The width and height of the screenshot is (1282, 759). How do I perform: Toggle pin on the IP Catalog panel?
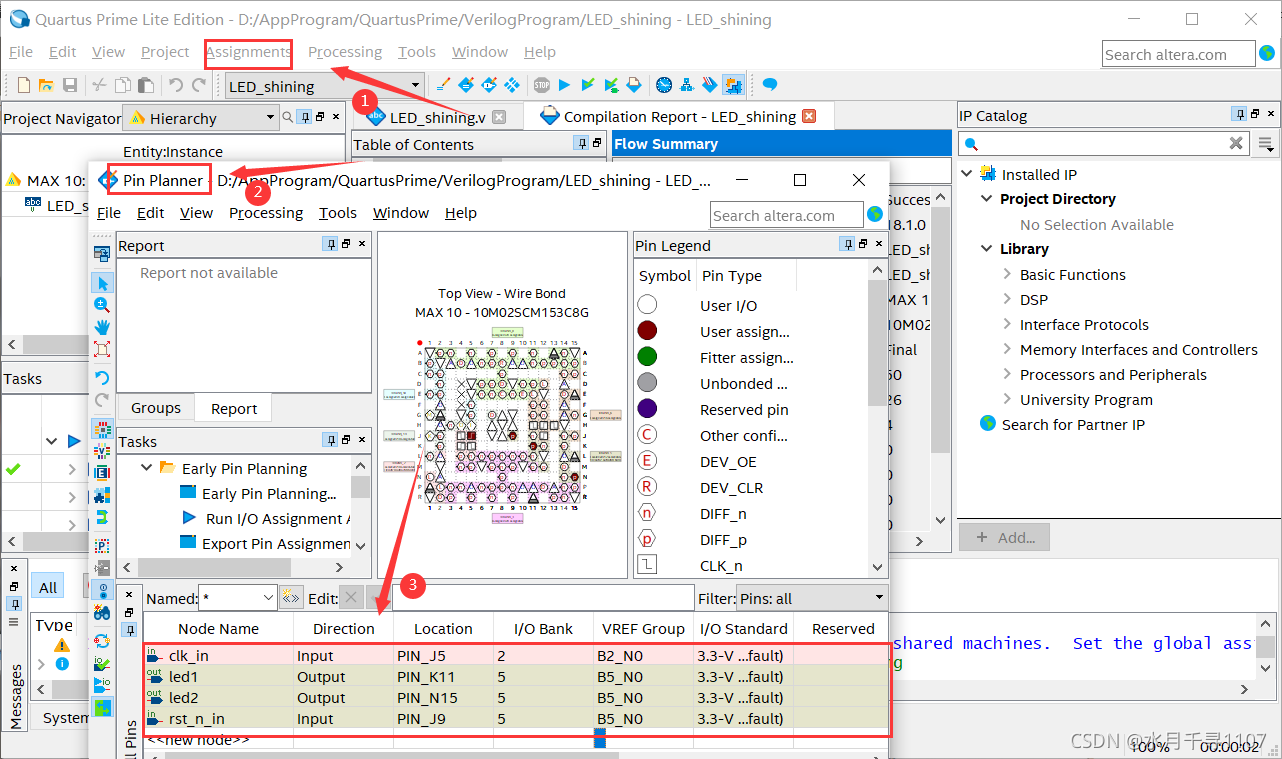coord(1240,115)
